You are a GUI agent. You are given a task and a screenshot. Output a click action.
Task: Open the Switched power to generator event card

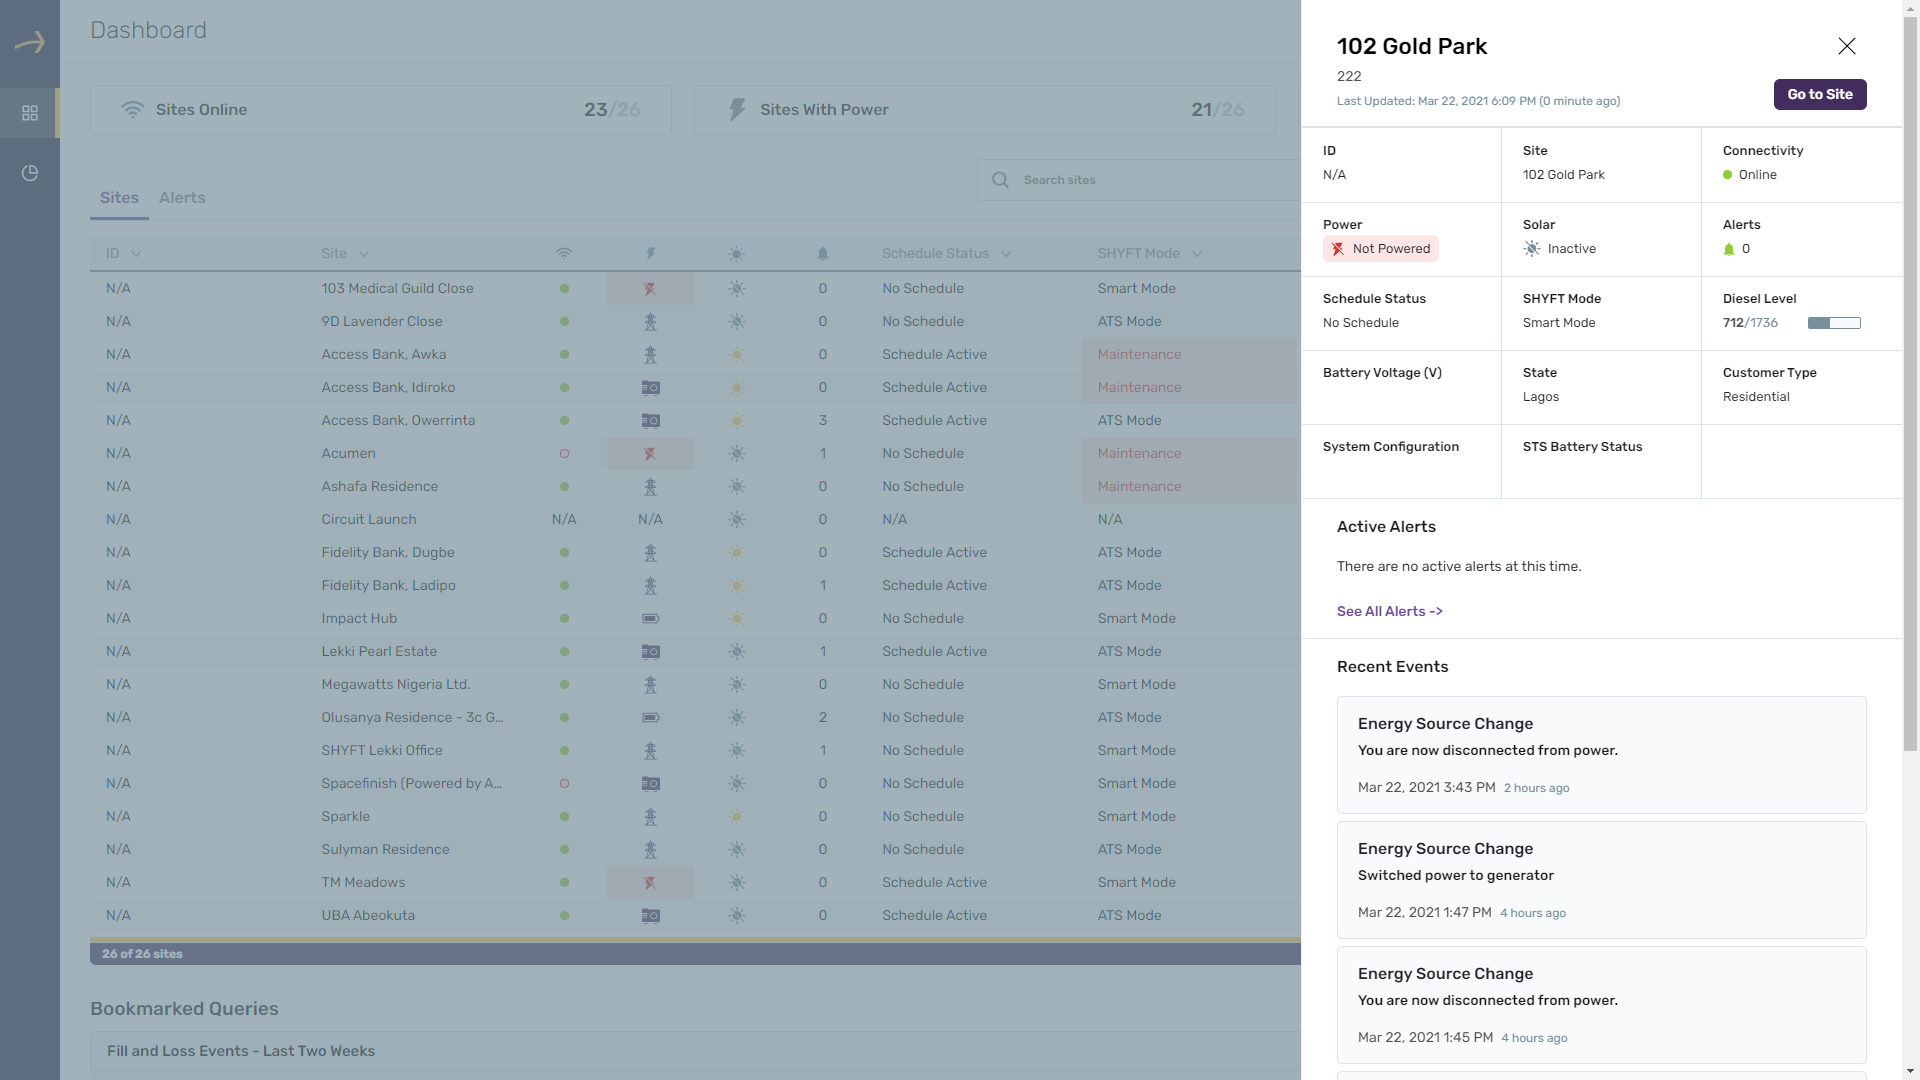(1601, 880)
